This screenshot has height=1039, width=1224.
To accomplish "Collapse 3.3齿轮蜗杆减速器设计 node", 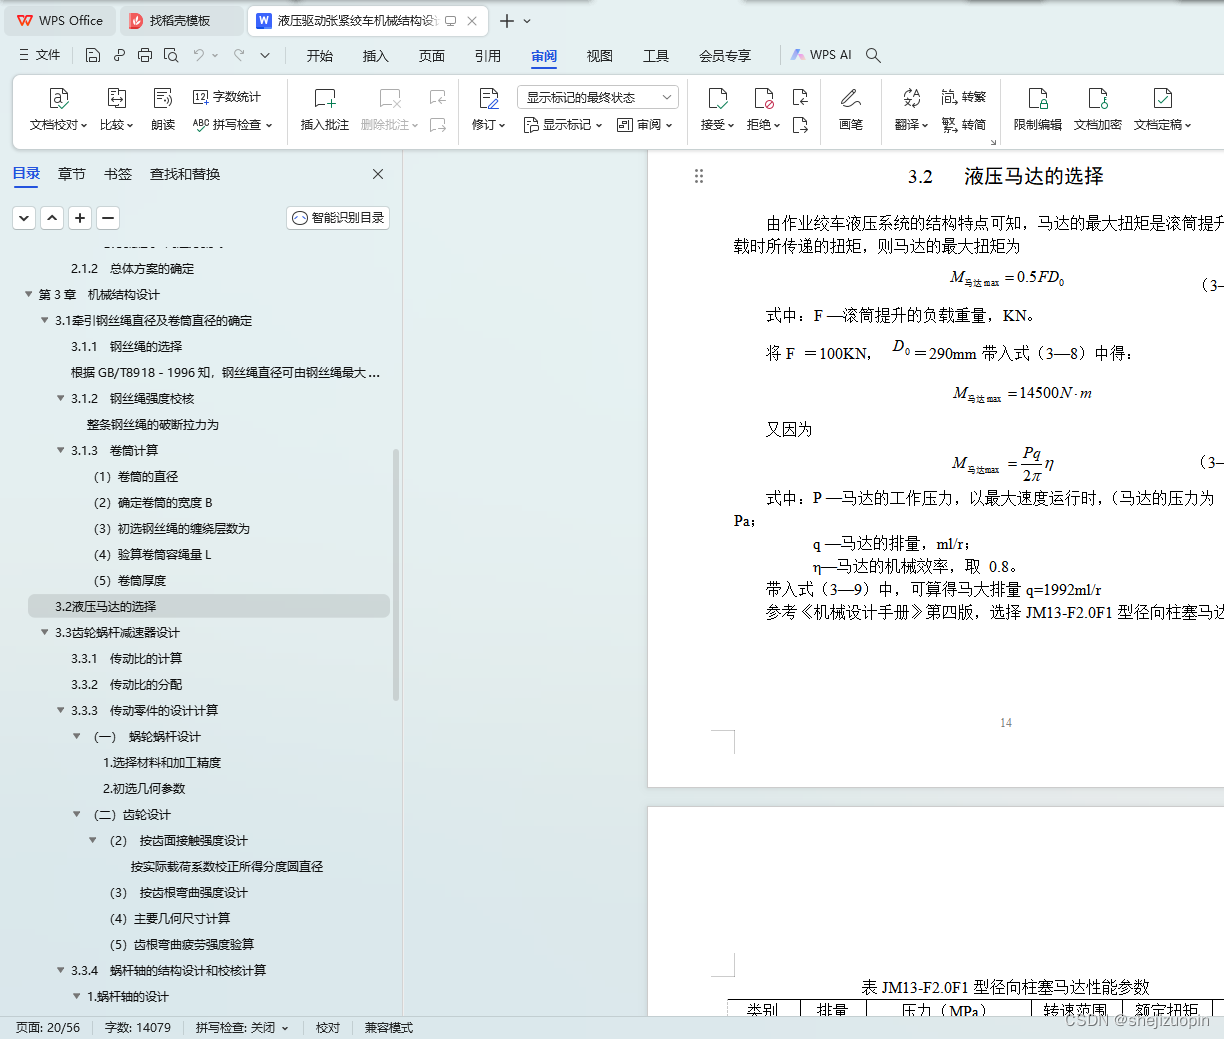I will pos(44,632).
